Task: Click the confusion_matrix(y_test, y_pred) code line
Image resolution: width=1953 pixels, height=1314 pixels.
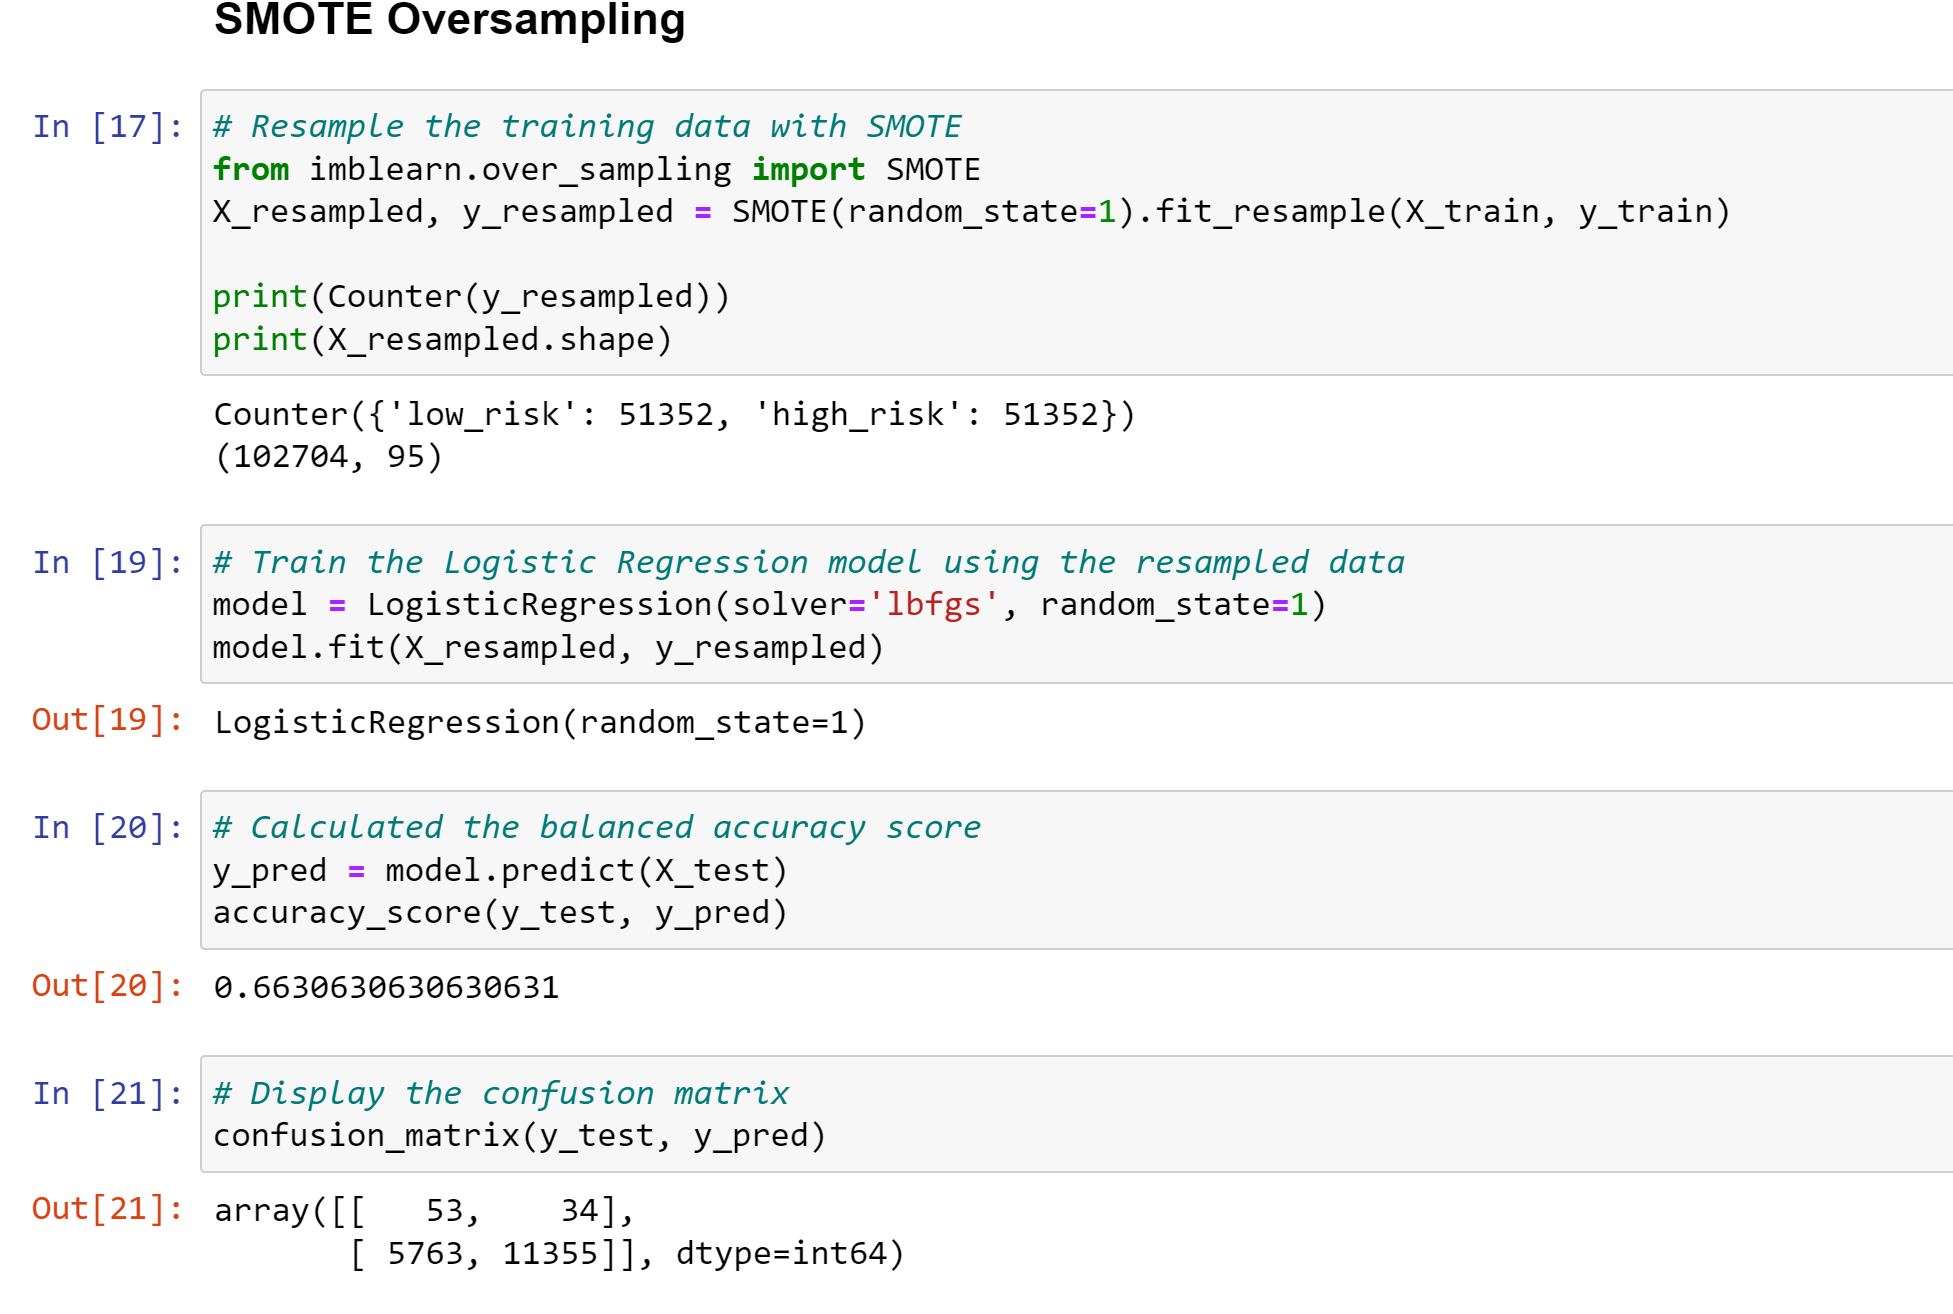Action: [519, 1136]
